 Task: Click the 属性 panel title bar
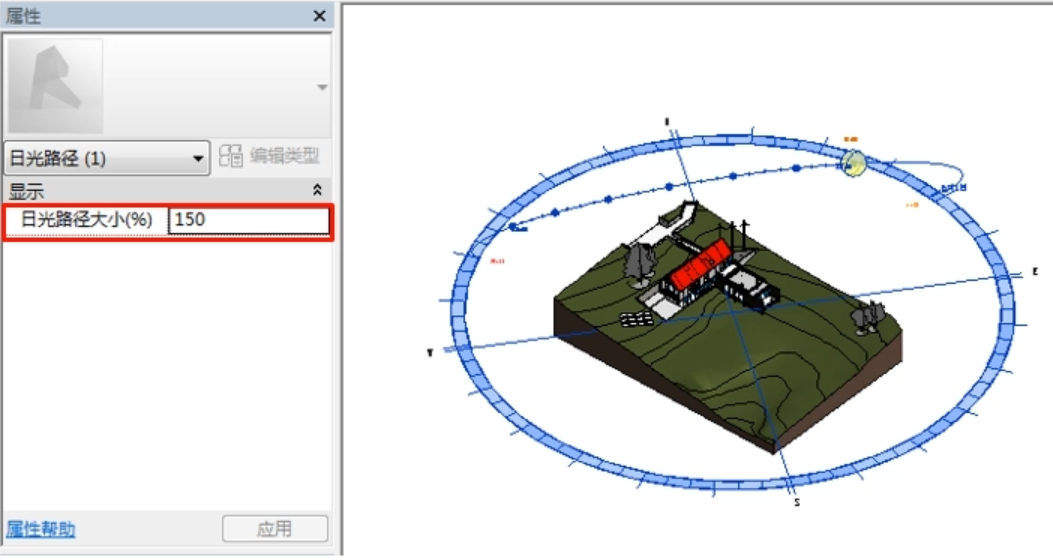tap(150, 16)
